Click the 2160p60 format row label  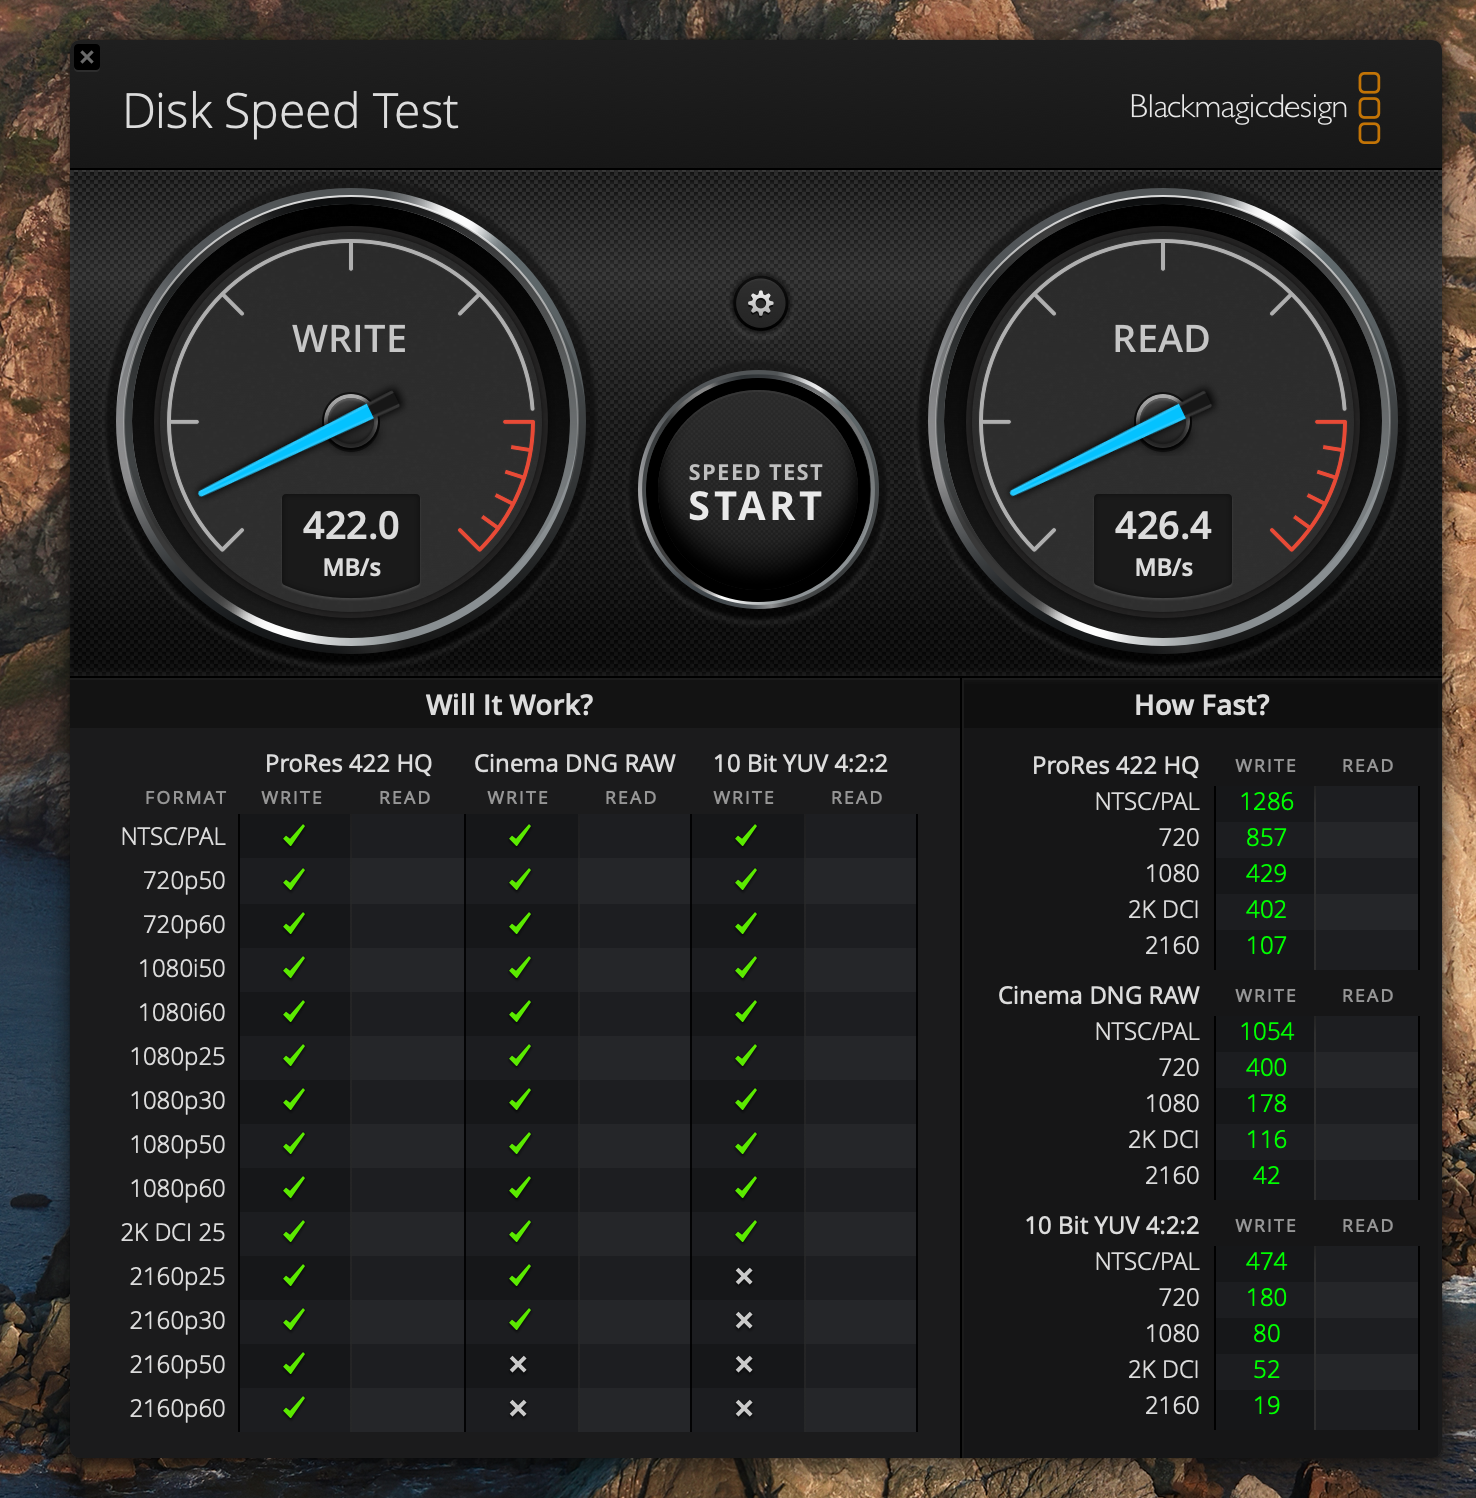point(178,1408)
